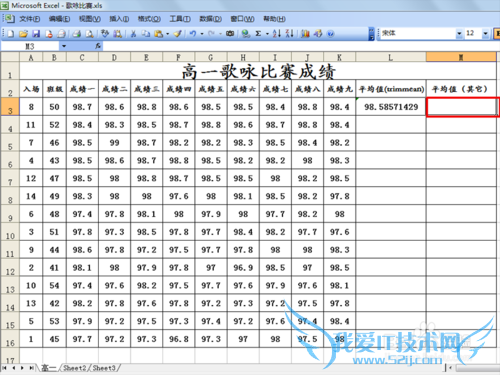Select the cell 96.9 in row 12
This screenshot has width=500, height=375.
point(243,268)
